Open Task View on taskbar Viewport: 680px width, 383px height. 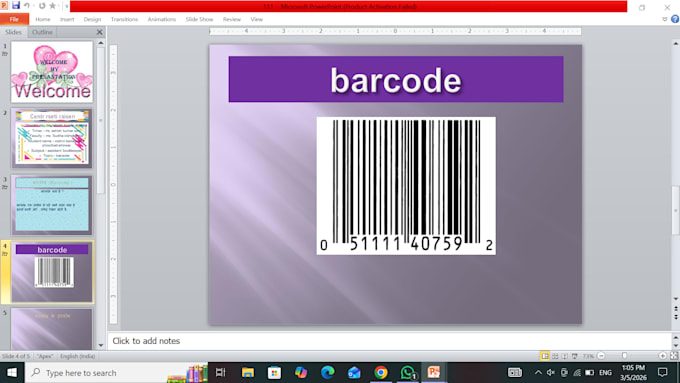pyautogui.click(x=221, y=373)
